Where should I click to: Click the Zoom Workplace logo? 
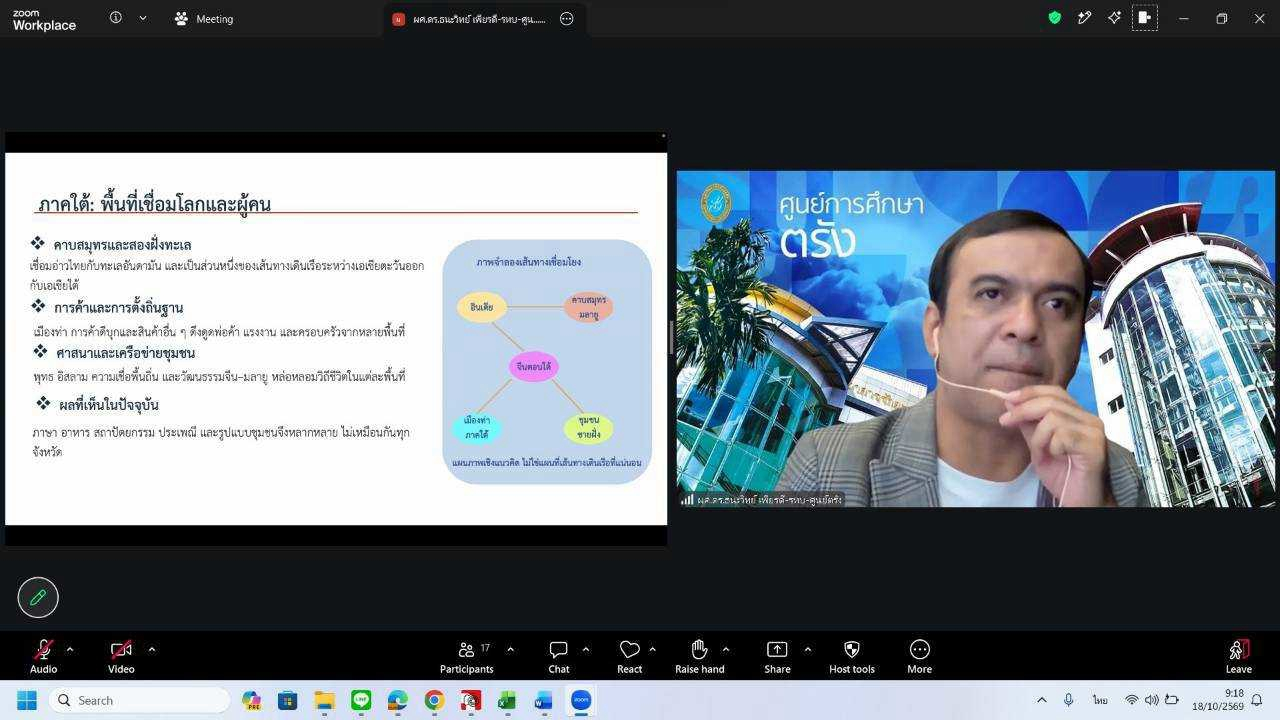[44, 19]
